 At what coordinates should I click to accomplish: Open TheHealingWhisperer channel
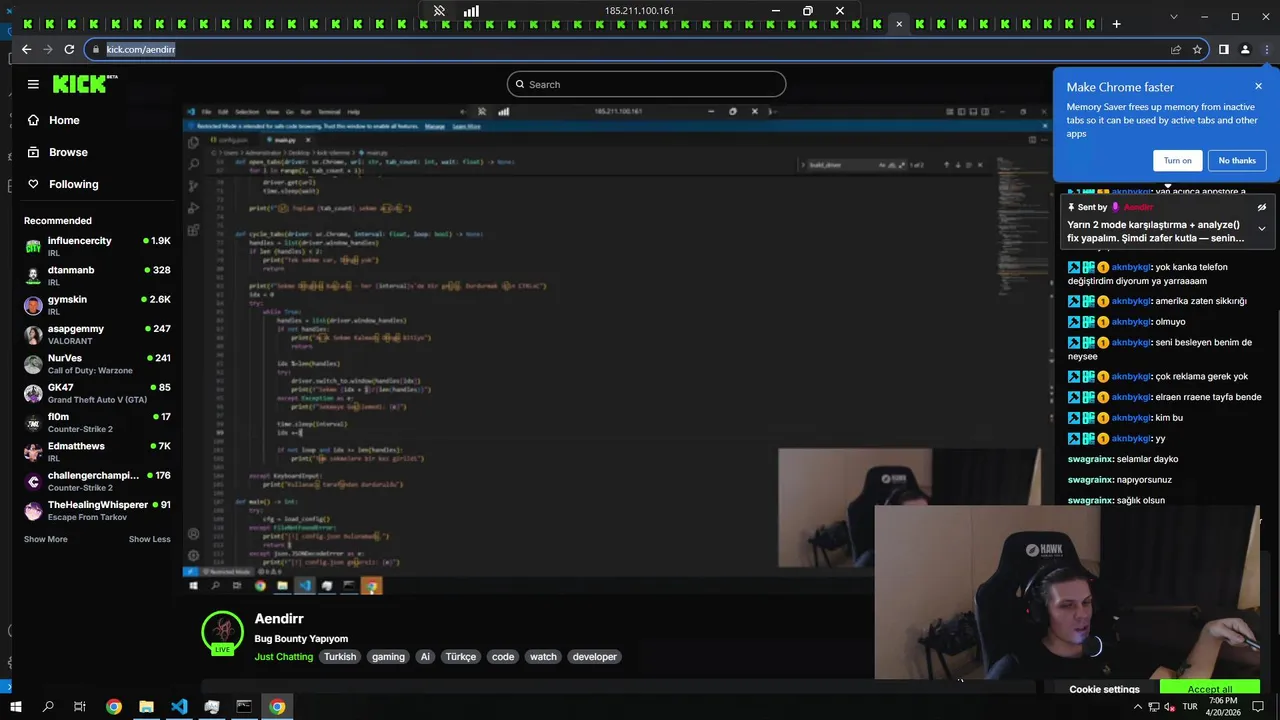(97, 510)
